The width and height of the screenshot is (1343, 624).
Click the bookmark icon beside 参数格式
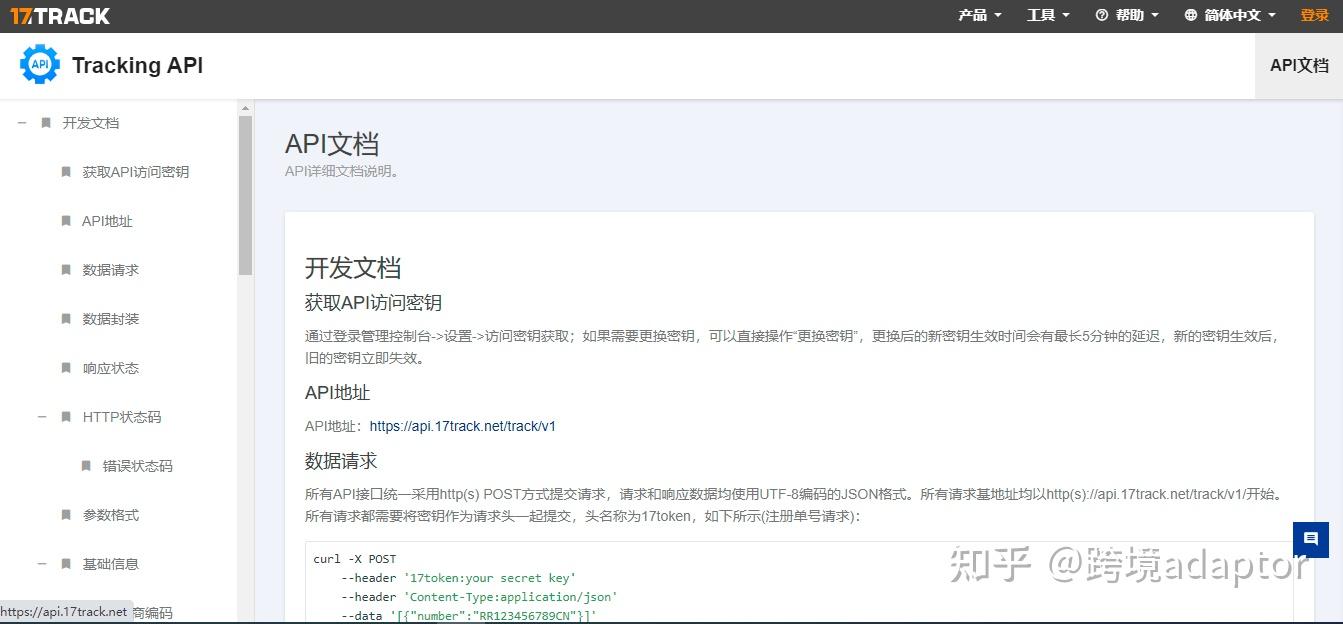click(x=64, y=514)
